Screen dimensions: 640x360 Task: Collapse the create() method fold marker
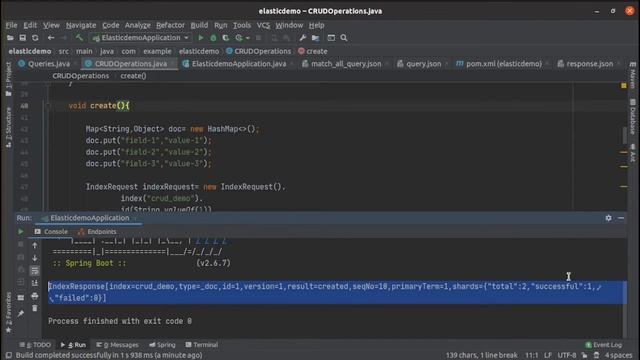pyautogui.click(x=48, y=106)
